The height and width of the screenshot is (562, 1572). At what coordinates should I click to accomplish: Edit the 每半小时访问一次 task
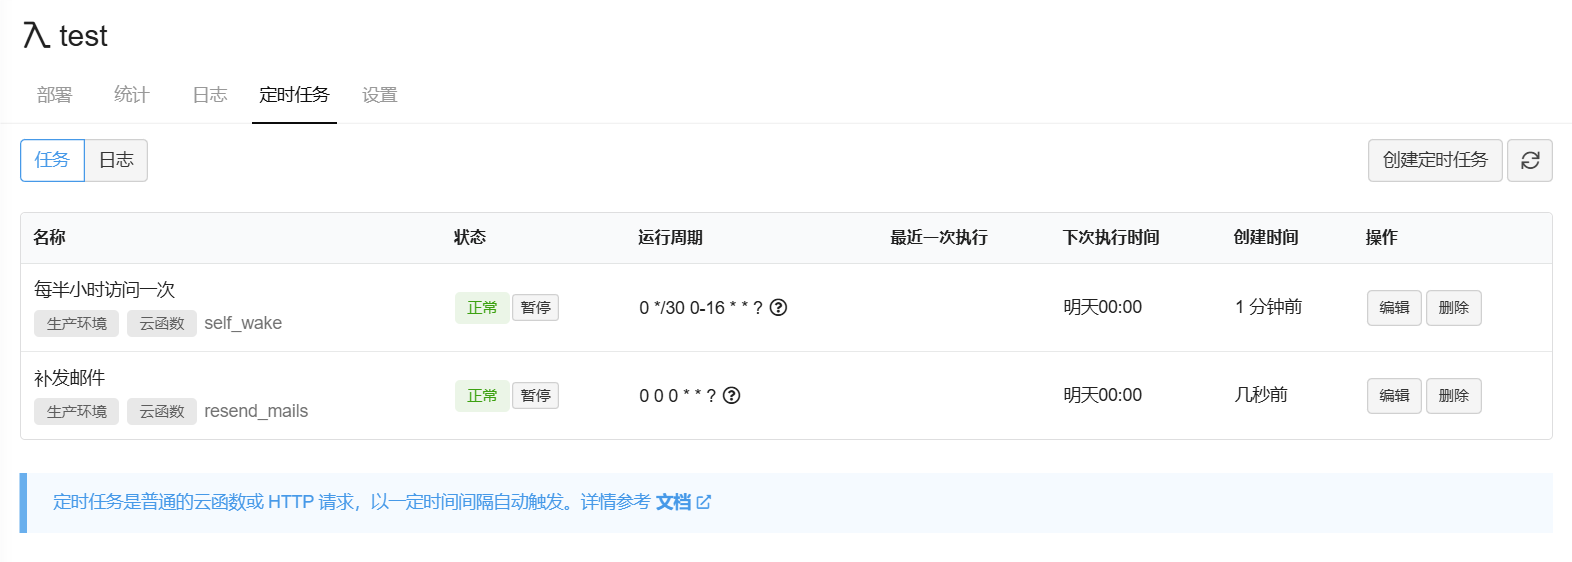[1394, 307]
